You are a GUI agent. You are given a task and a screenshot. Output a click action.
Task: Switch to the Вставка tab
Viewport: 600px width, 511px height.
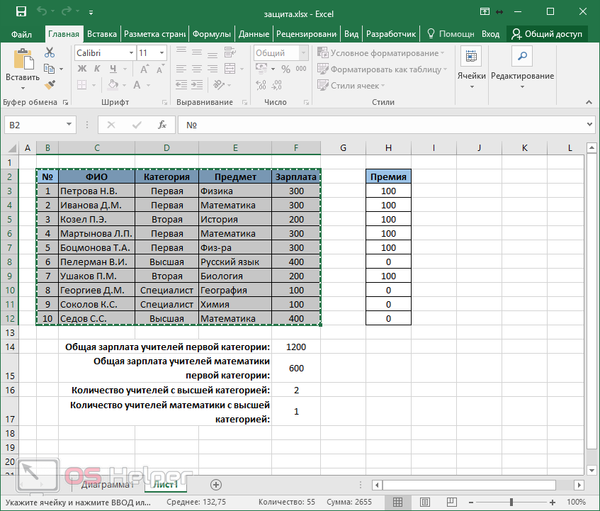point(102,34)
